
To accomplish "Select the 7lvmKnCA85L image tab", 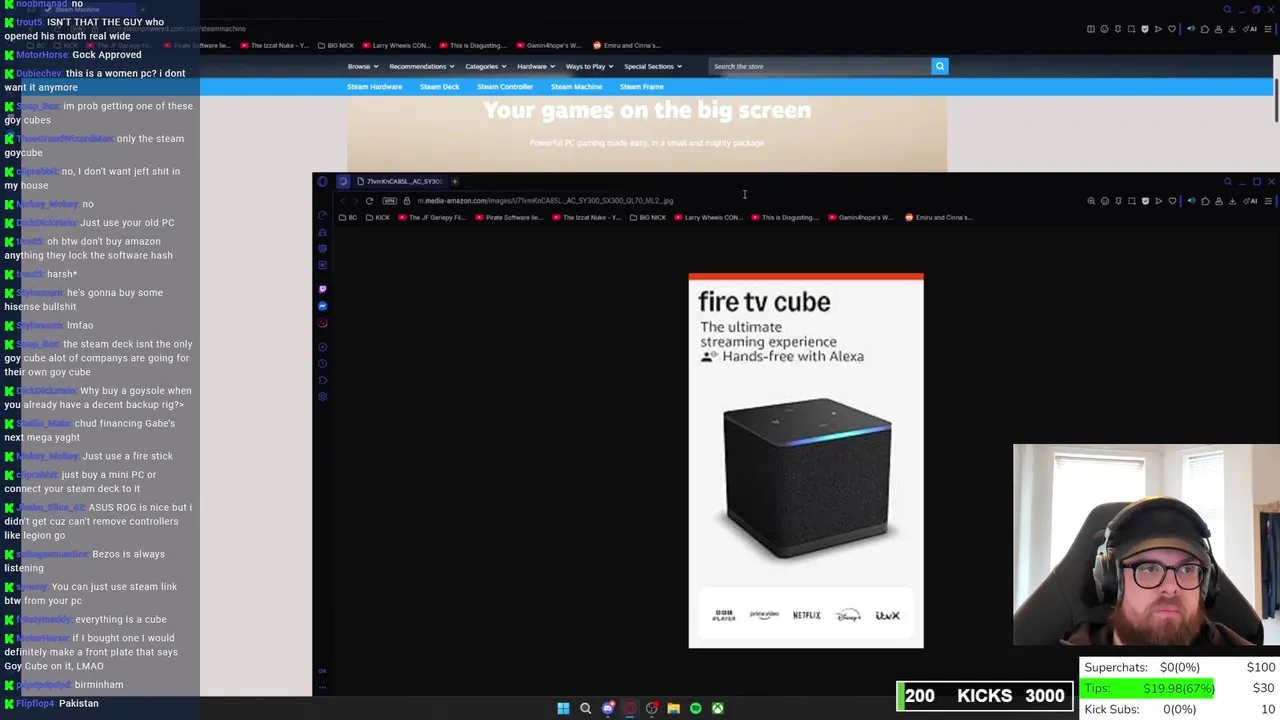I will click(x=400, y=181).
